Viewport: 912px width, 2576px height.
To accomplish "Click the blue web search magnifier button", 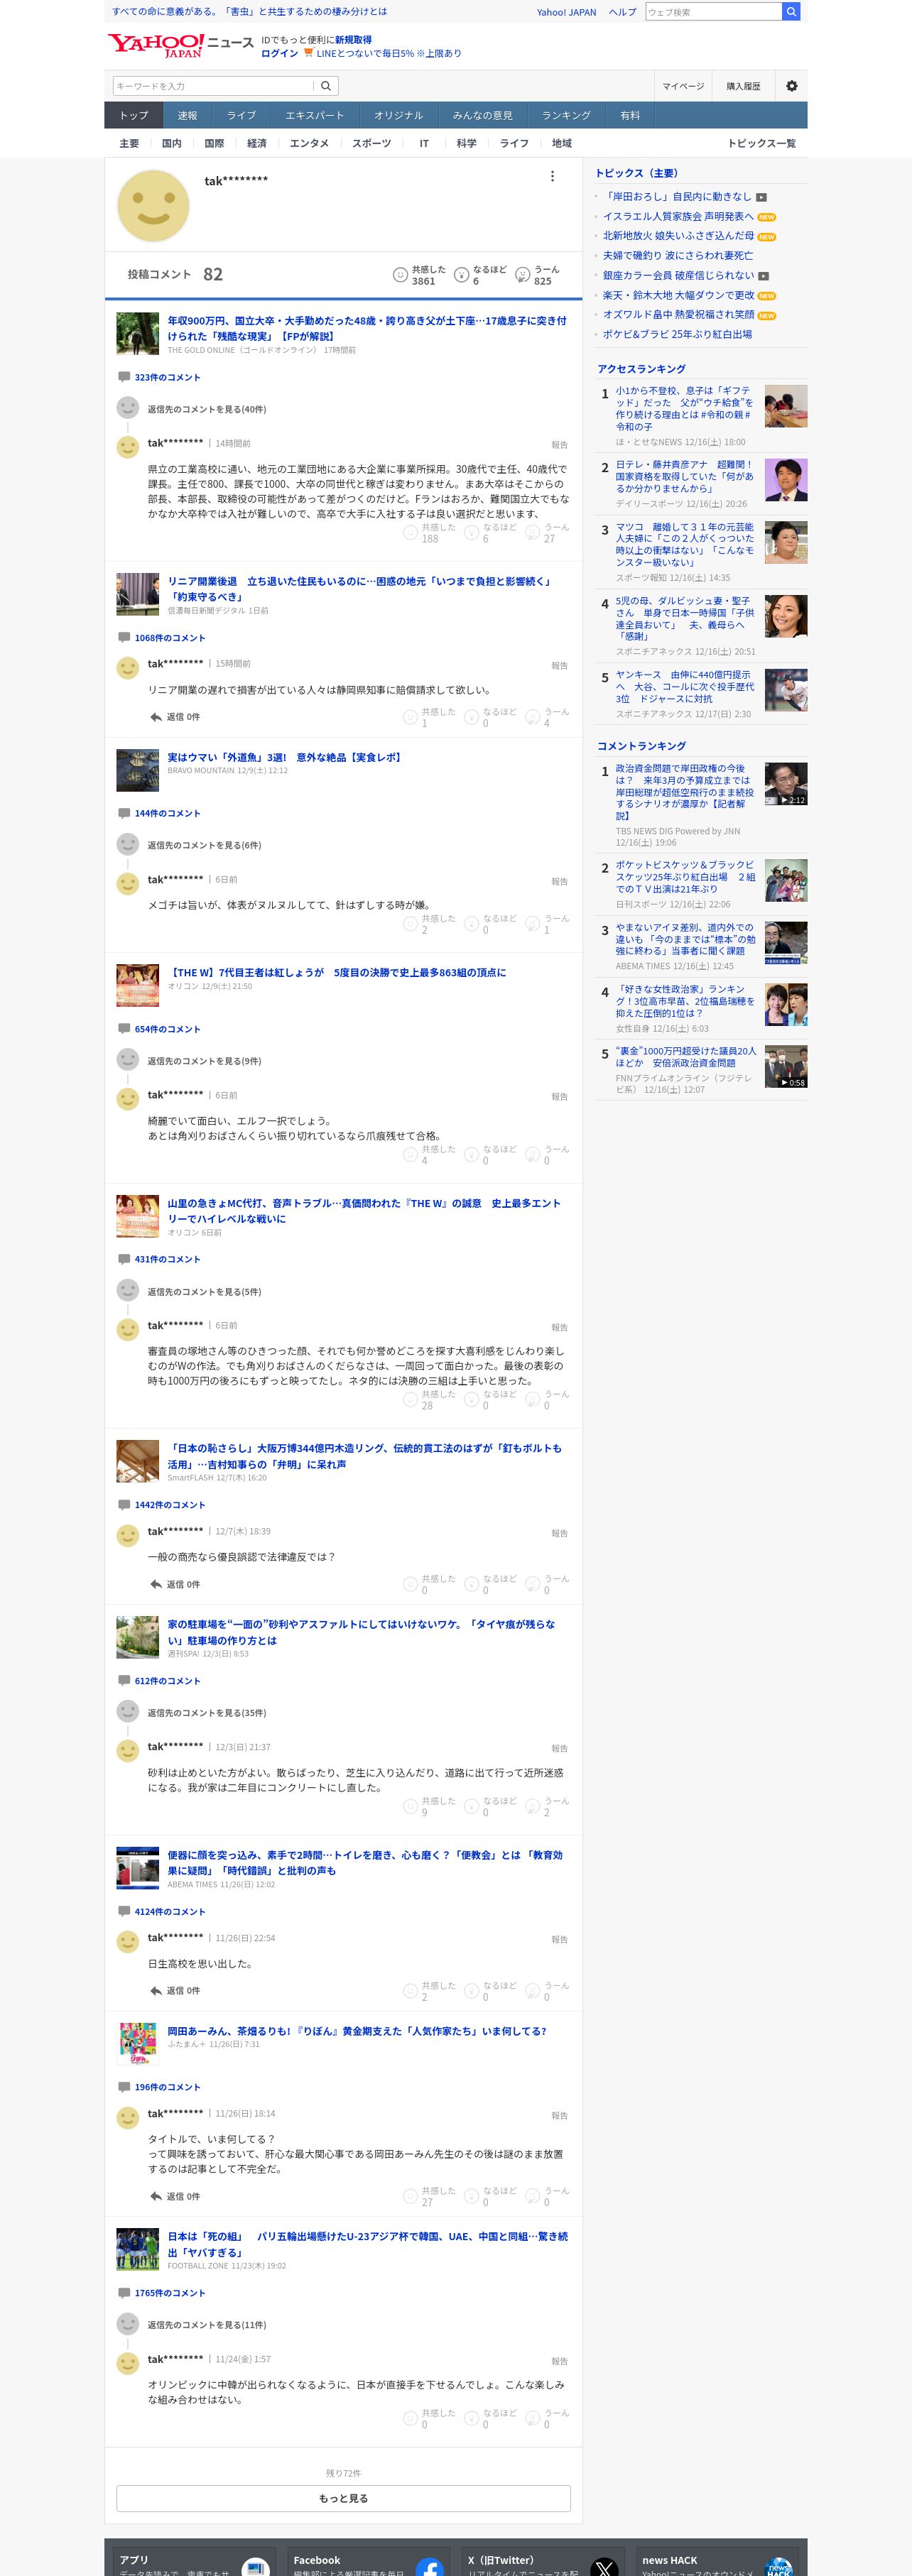I will [791, 12].
